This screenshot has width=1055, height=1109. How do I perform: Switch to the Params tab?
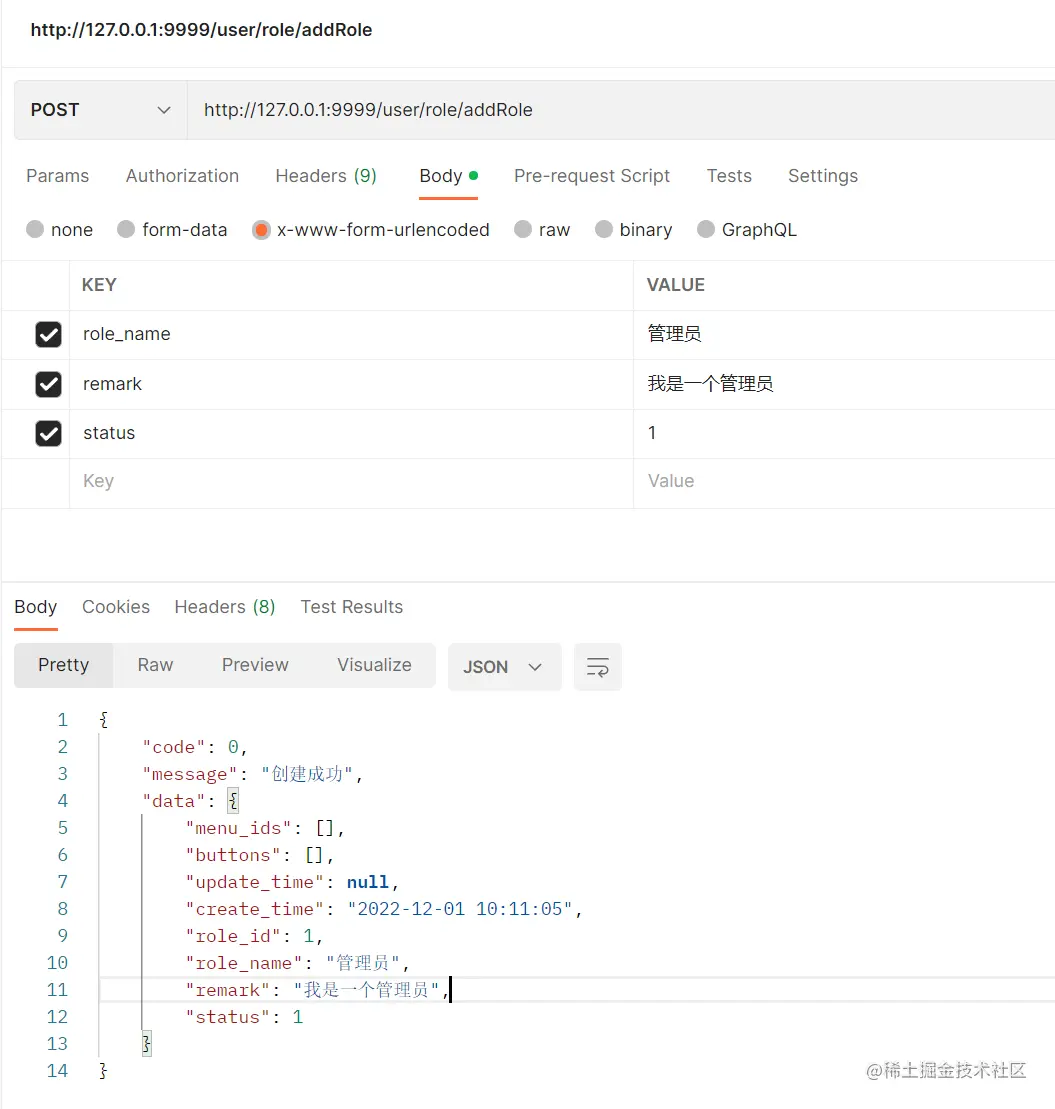57,175
